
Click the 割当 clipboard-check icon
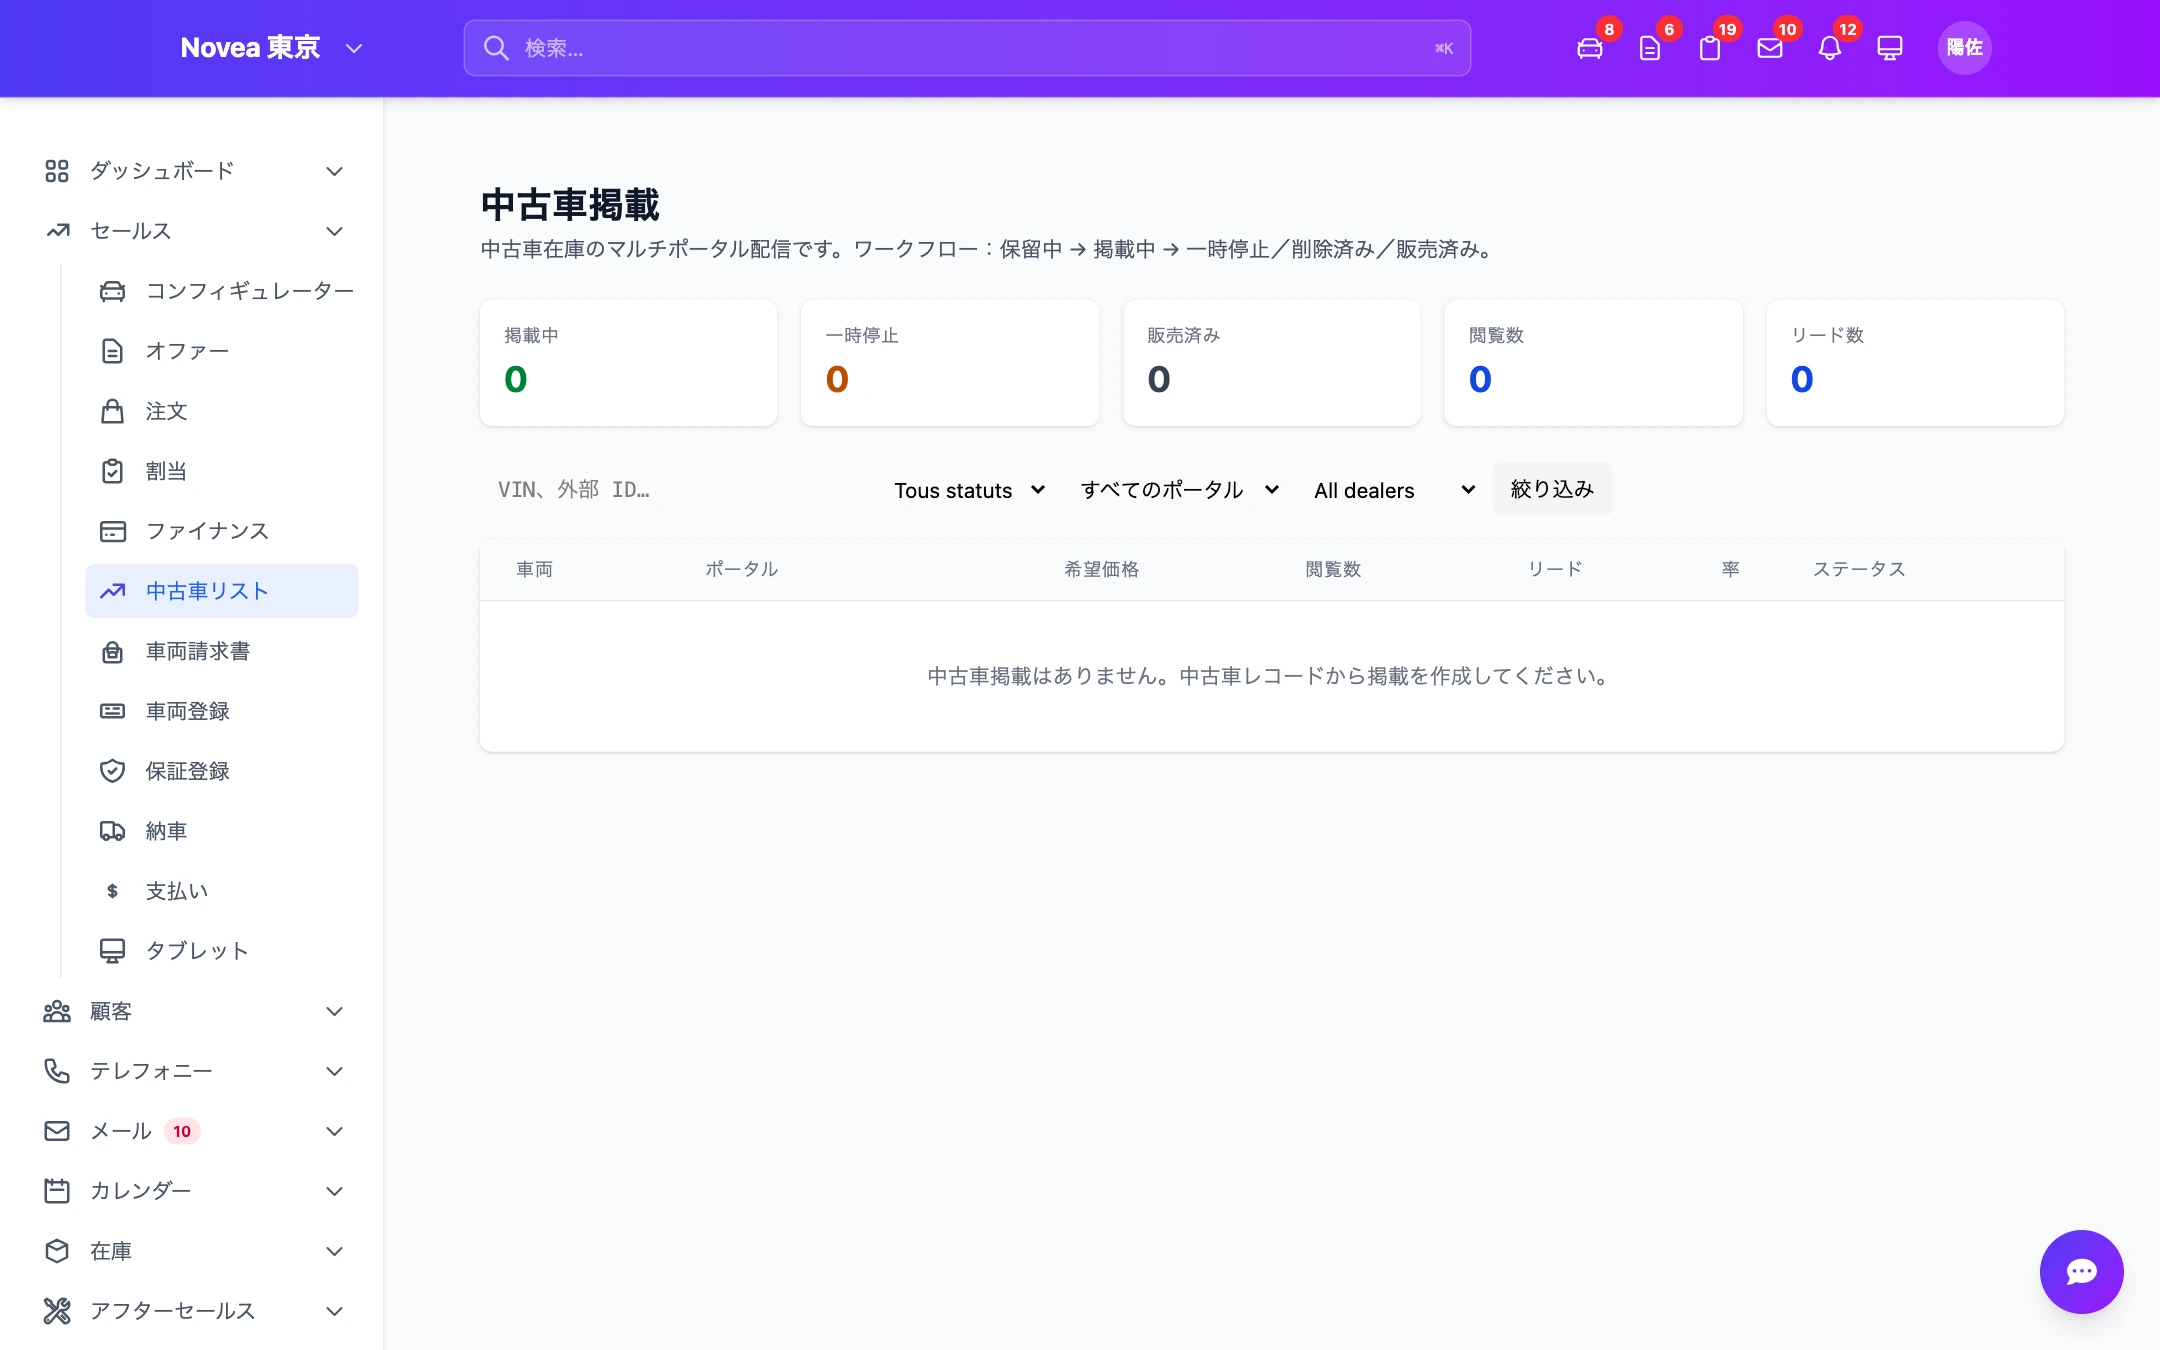pyautogui.click(x=113, y=471)
